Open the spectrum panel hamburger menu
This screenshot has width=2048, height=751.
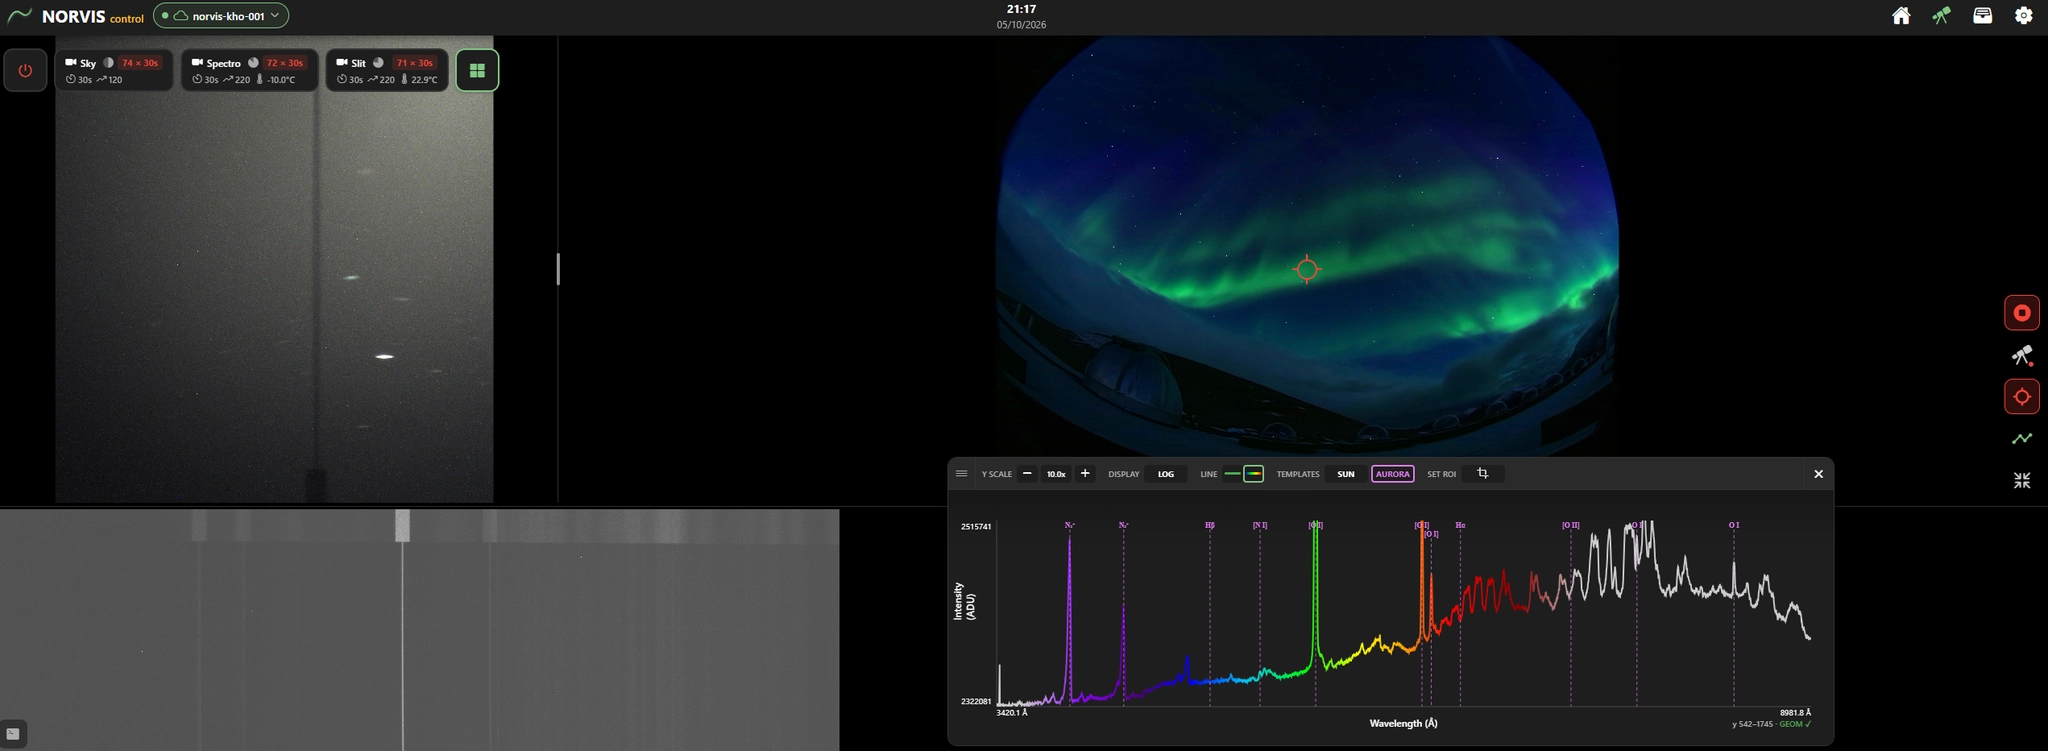click(x=961, y=474)
